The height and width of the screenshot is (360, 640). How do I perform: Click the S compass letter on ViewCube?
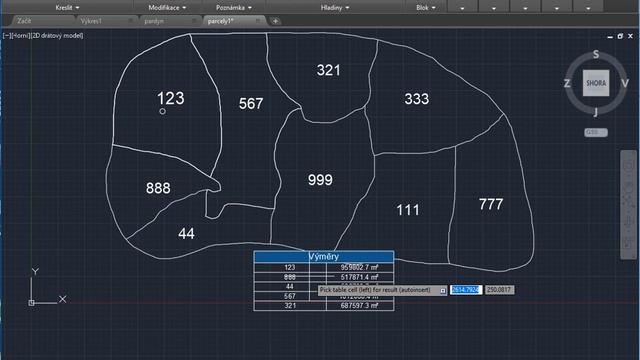[x=596, y=54]
